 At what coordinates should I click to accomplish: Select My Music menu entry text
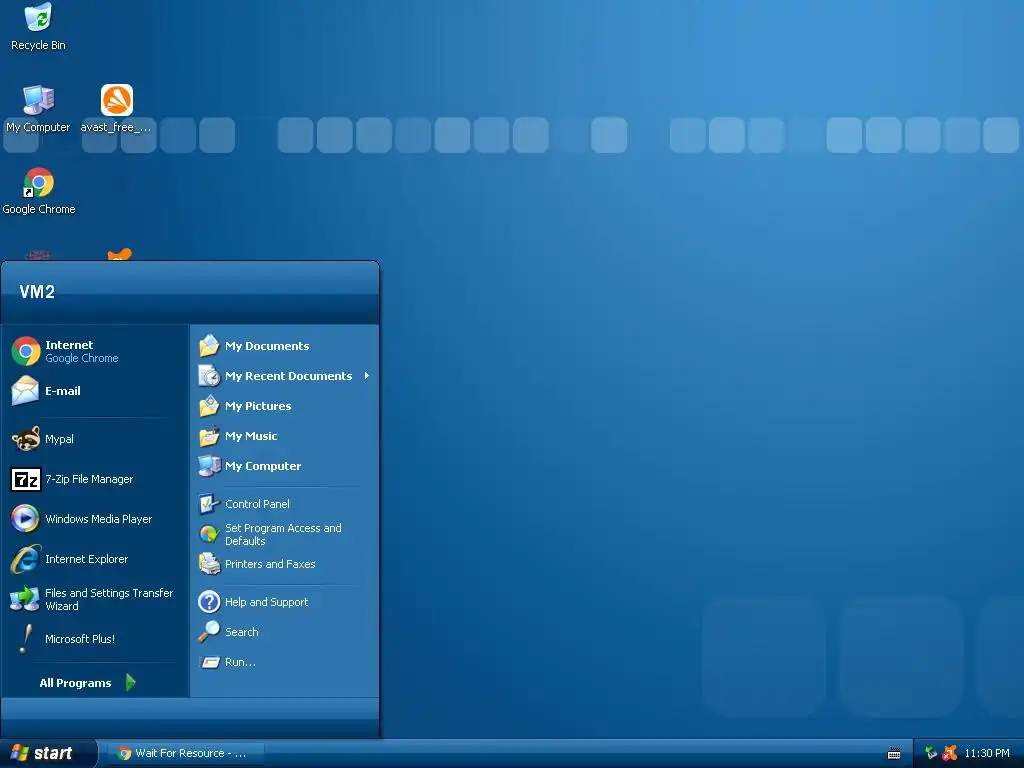pyautogui.click(x=251, y=436)
